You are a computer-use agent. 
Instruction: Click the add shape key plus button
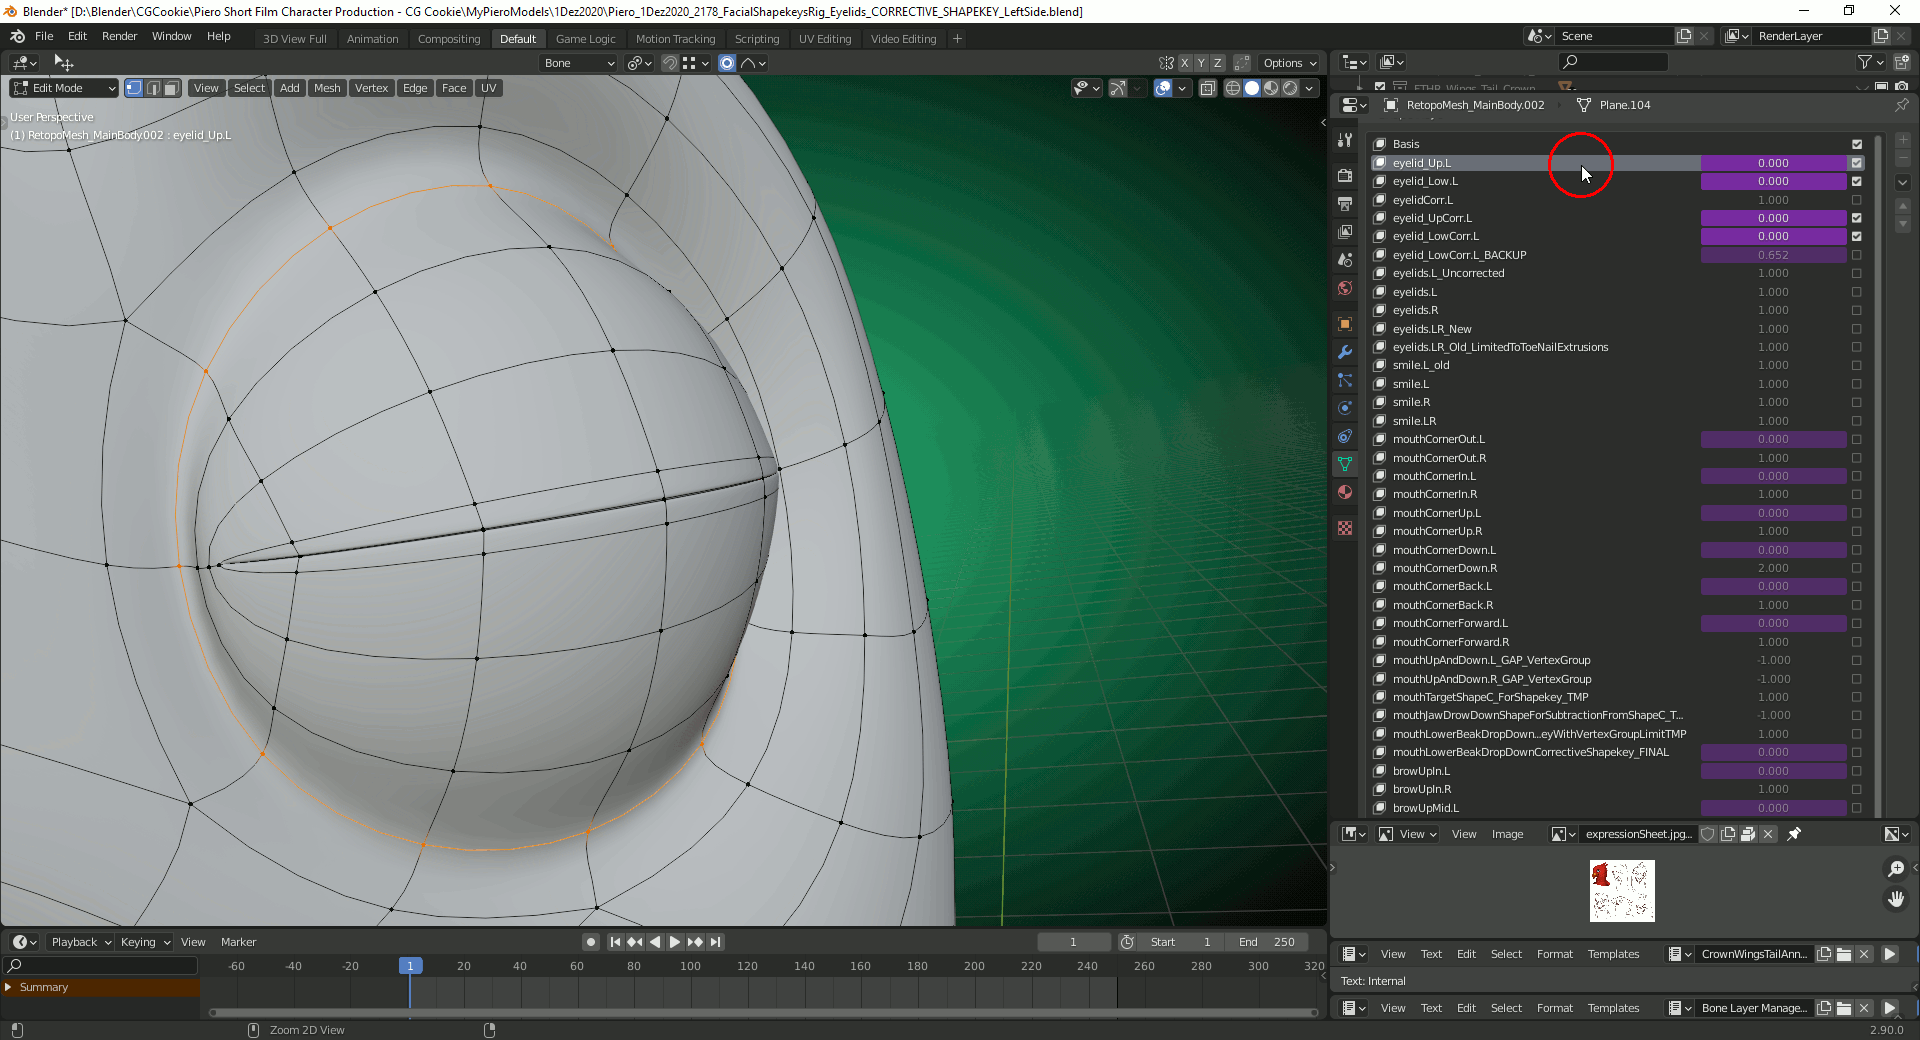pos(1902,141)
